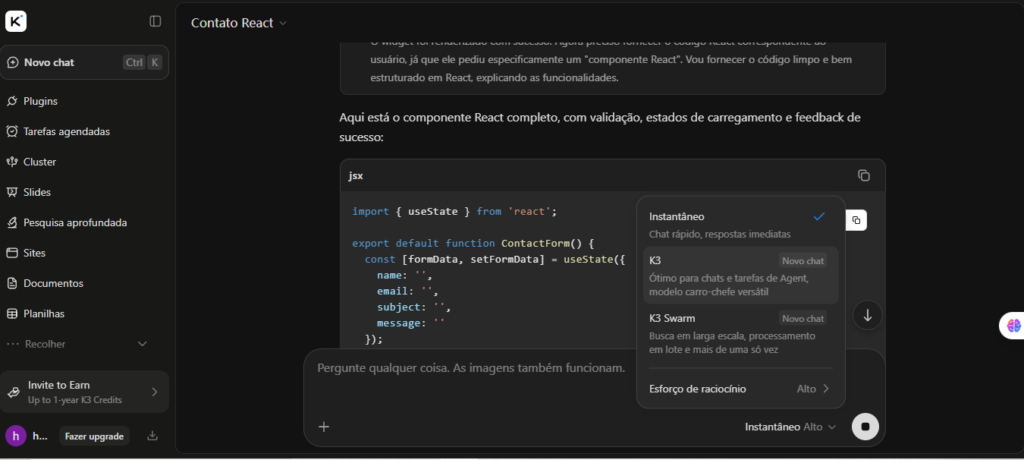Select the K3 Swarm model option

741,333
